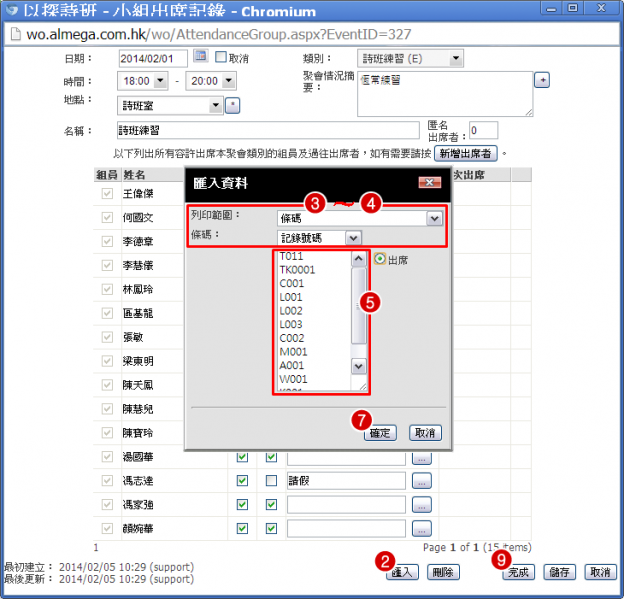Click the 完成 button

click(518, 572)
